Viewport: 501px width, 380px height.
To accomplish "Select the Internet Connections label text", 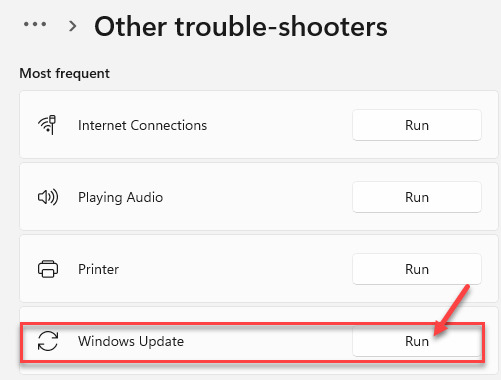I will pos(142,125).
